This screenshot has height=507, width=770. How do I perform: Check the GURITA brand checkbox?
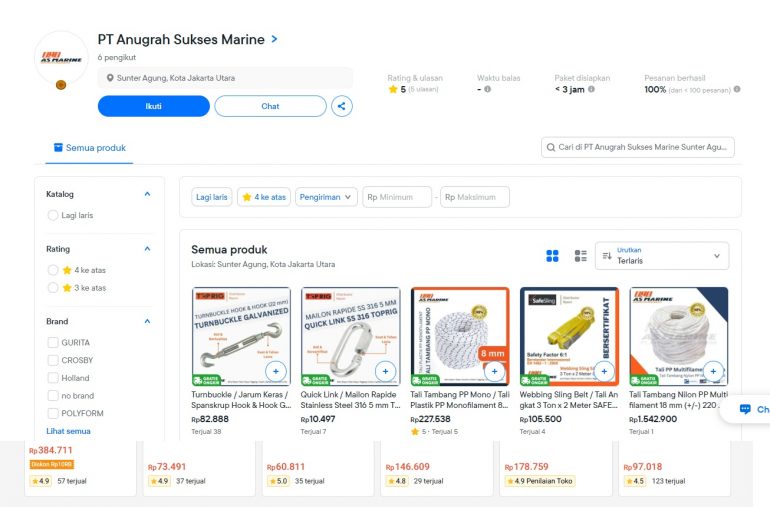[53, 342]
